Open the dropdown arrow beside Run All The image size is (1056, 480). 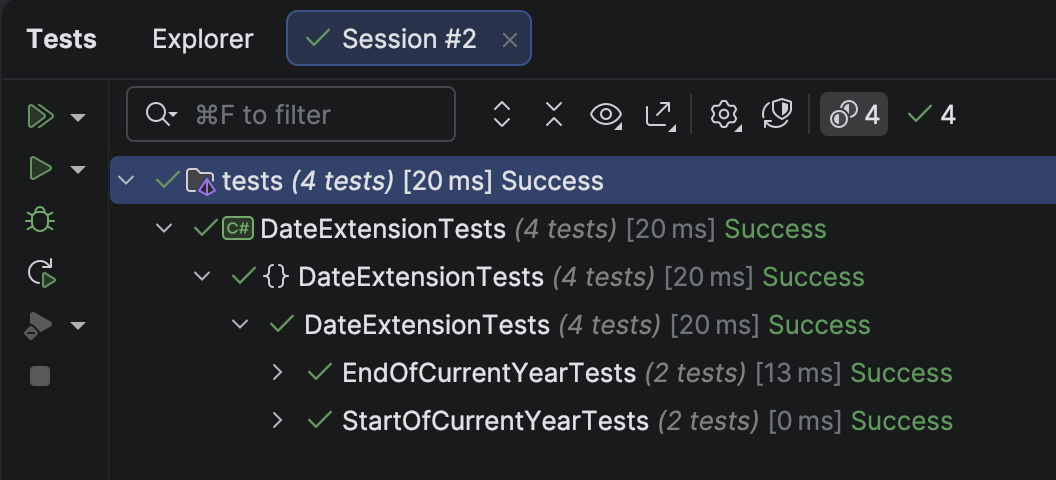click(78, 118)
